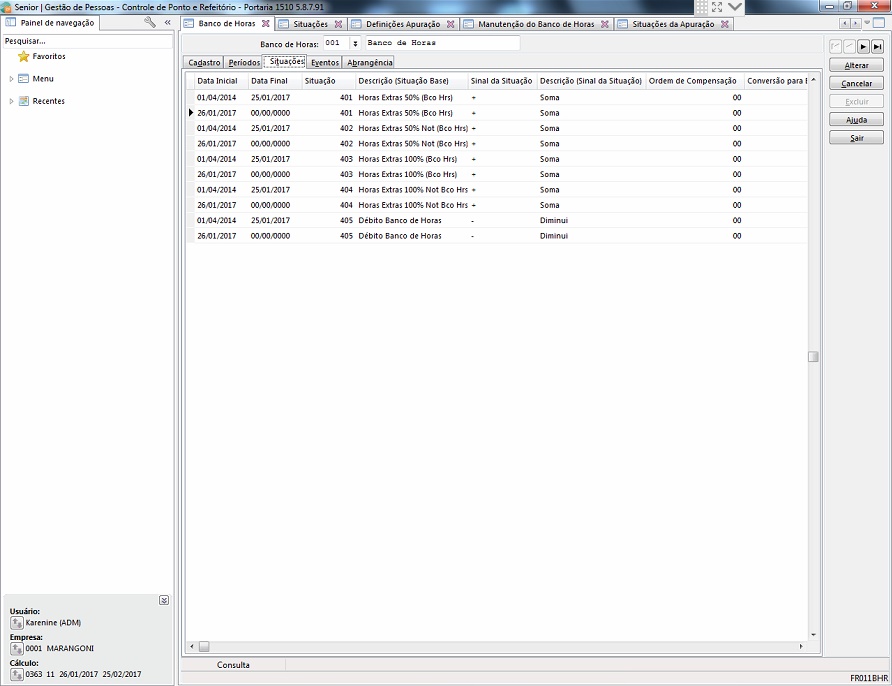Image resolution: width=892 pixels, height=686 pixels.
Task: Expand the Menu tree node
Action: click(11, 79)
